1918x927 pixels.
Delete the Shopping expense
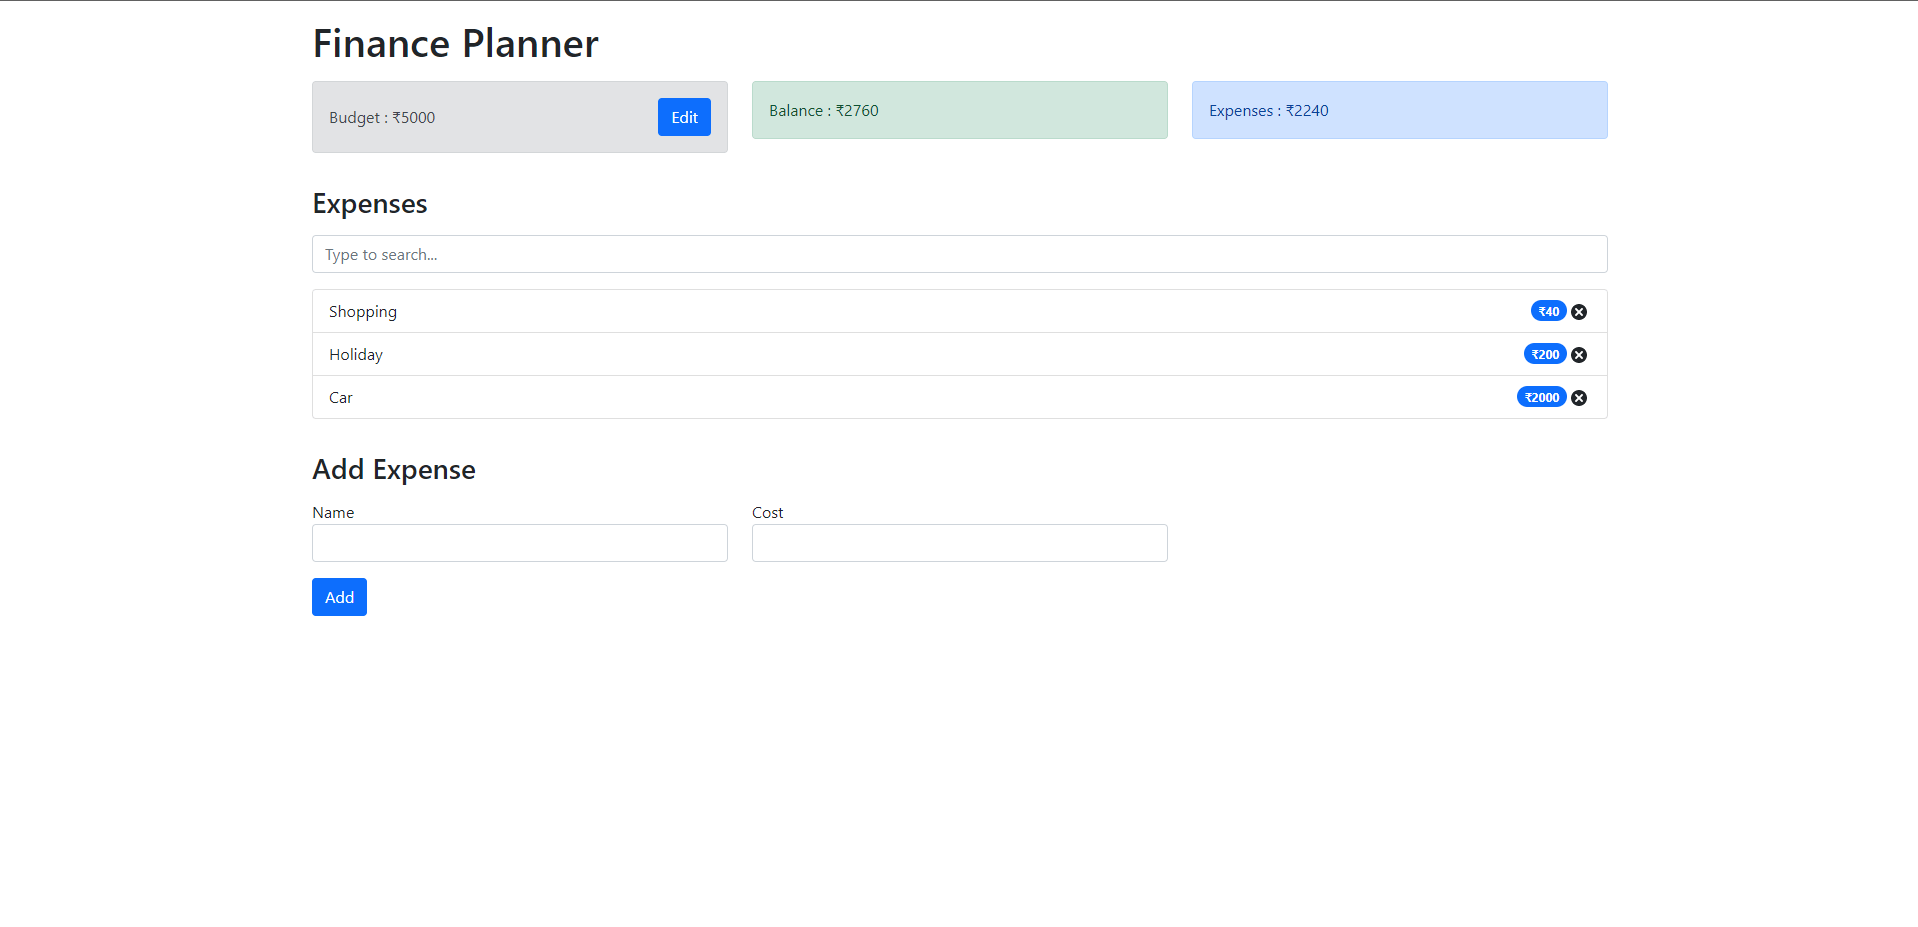tap(1579, 312)
